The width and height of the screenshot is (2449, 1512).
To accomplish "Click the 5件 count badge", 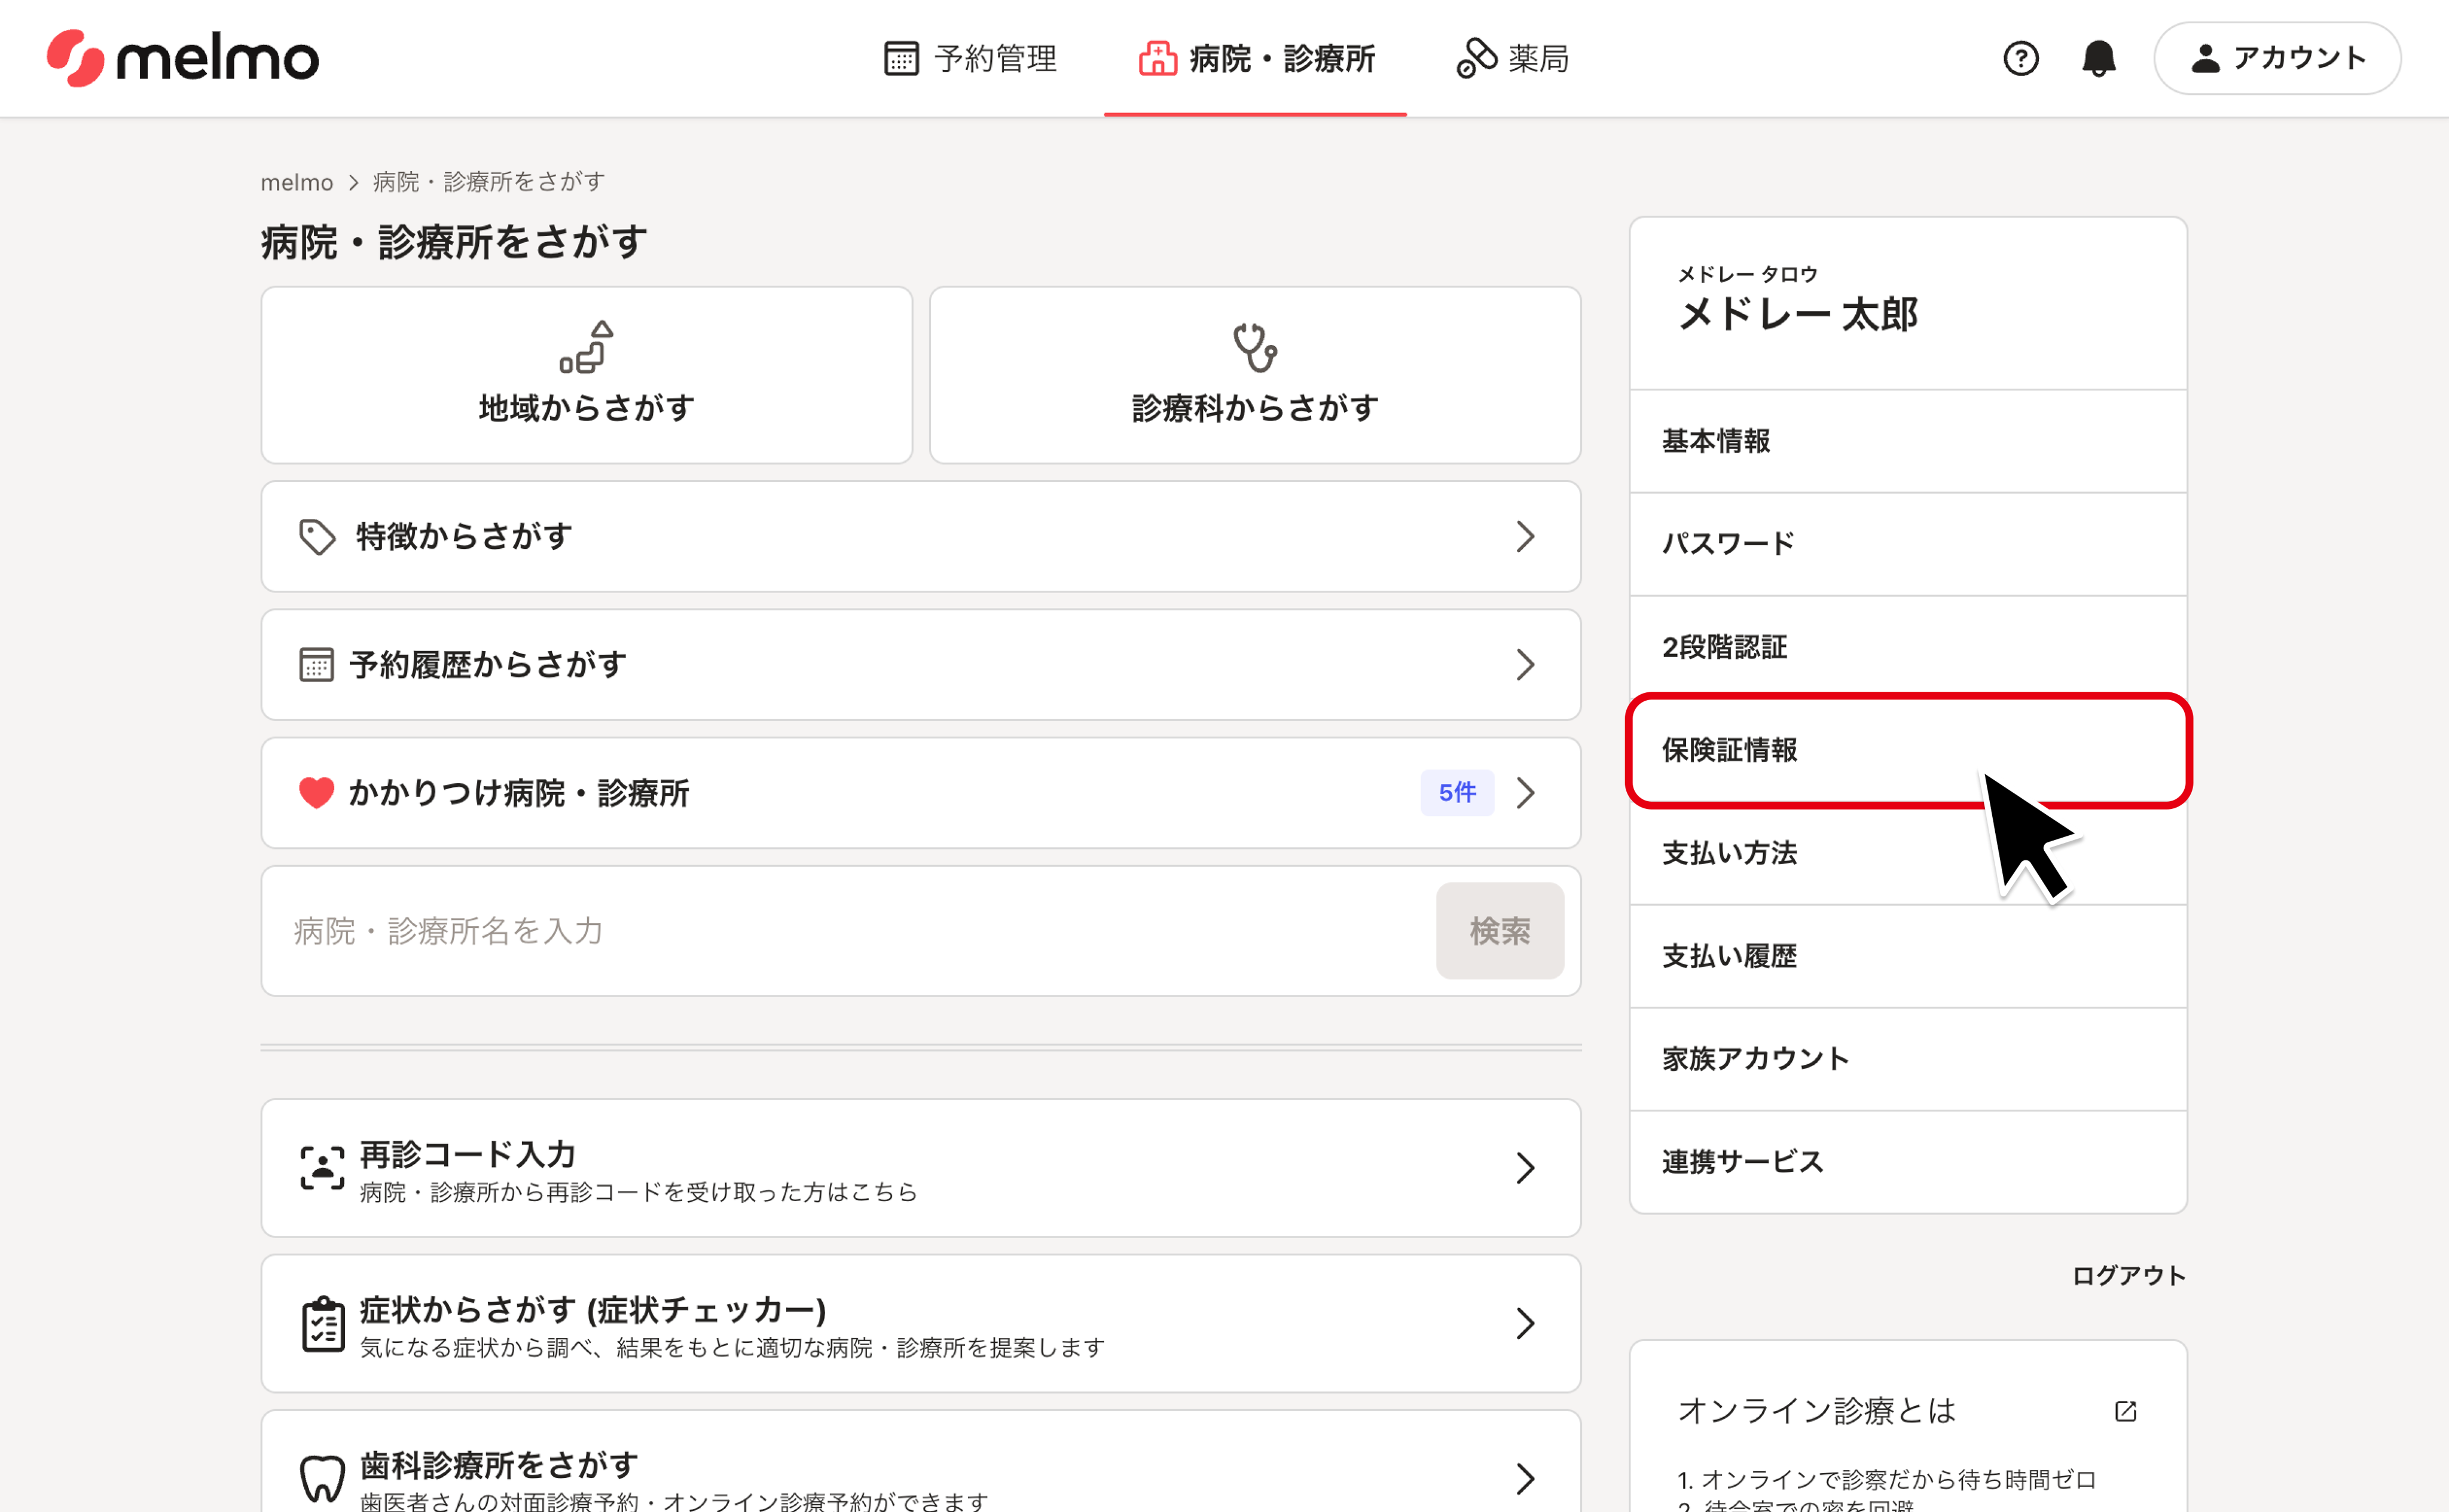I will (x=1456, y=793).
